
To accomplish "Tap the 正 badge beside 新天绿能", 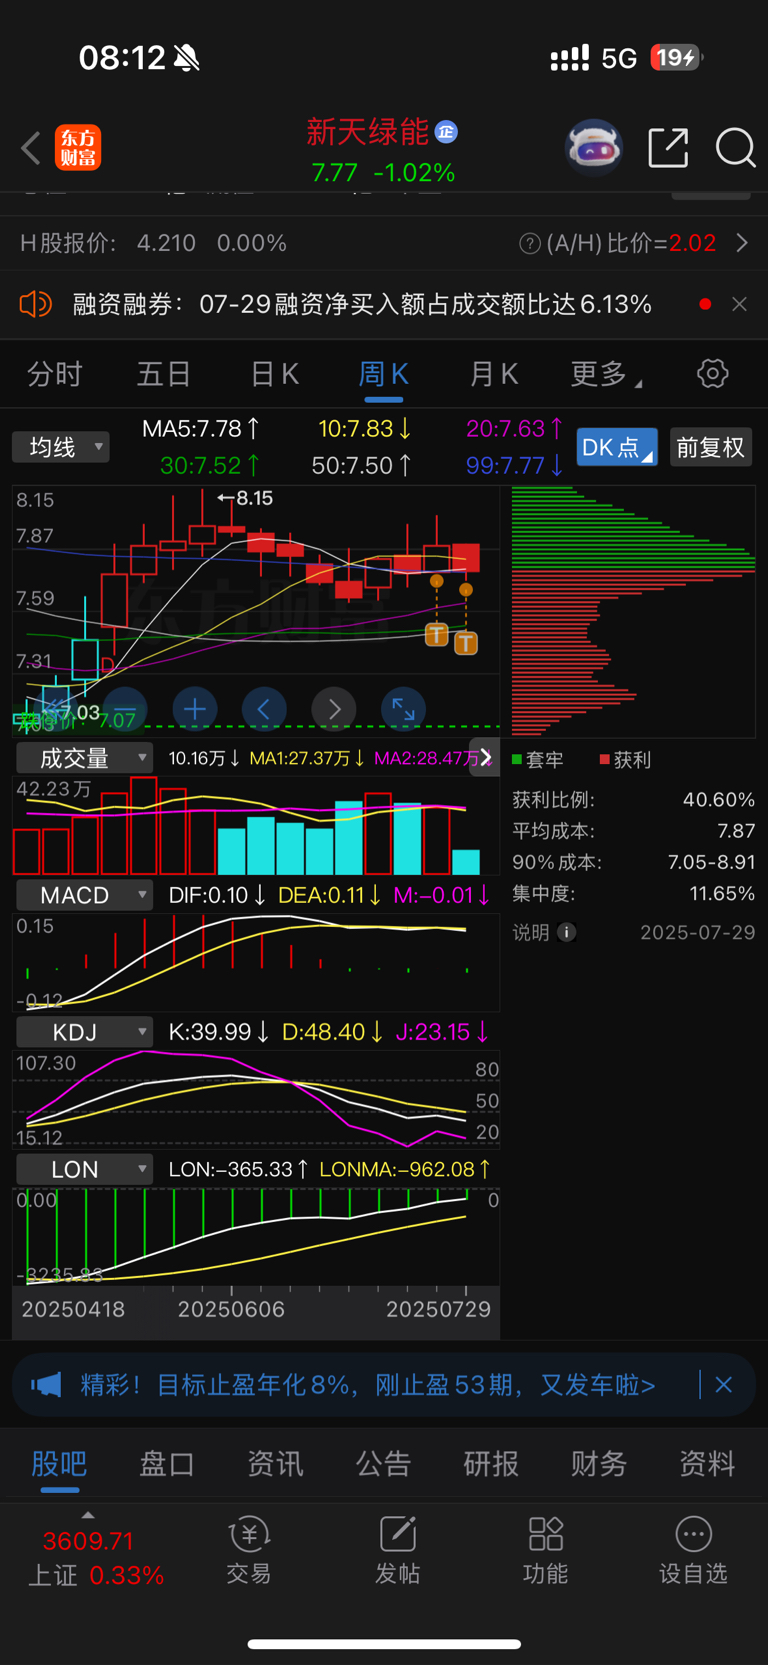I will click(x=446, y=132).
